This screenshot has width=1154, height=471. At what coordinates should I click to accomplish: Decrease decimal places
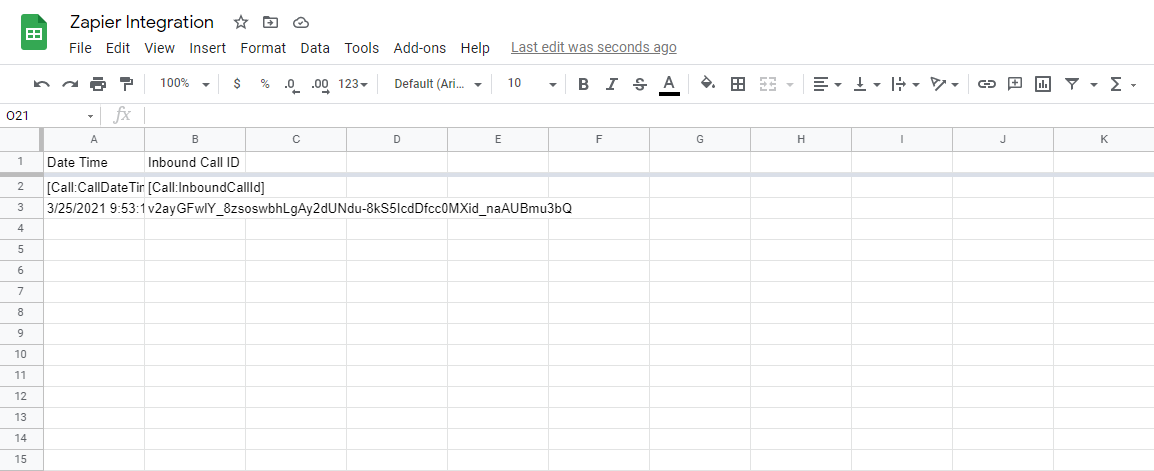click(x=292, y=84)
